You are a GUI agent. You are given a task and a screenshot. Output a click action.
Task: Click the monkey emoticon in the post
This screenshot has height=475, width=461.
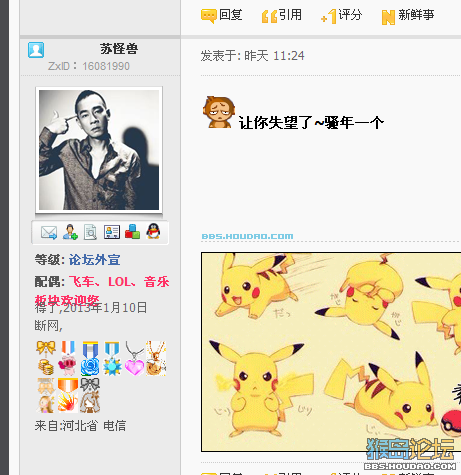tap(219, 112)
